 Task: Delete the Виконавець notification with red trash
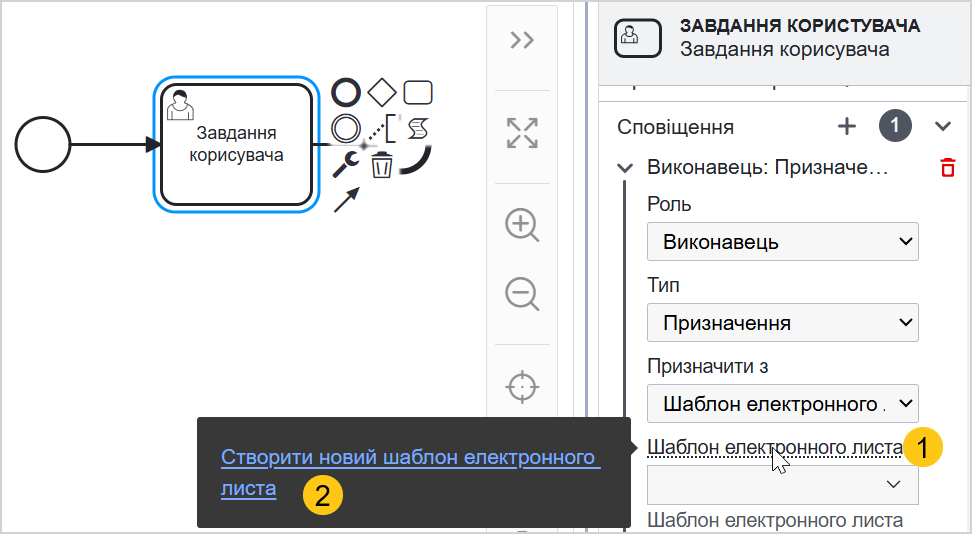click(947, 167)
